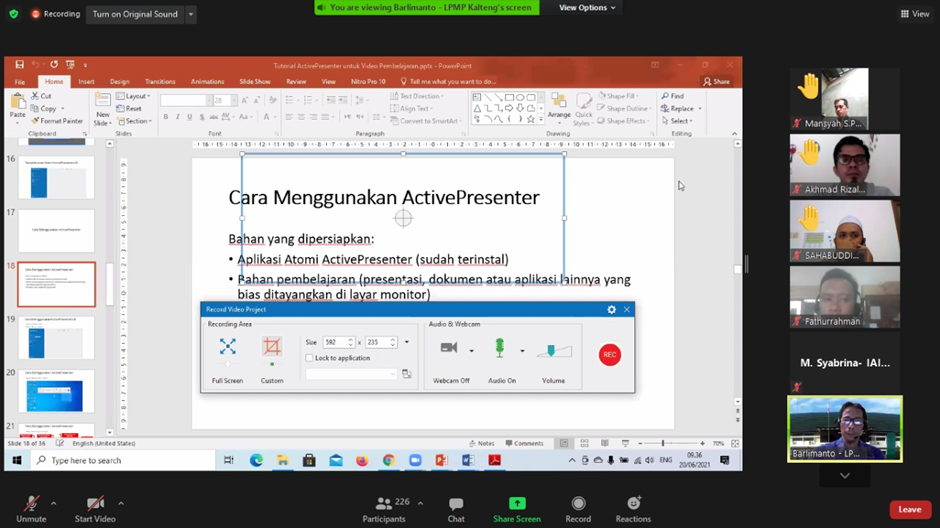The height and width of the screenshot is (528, 940).
Task: Click the New Slide icon
Action: click(103, 101)
